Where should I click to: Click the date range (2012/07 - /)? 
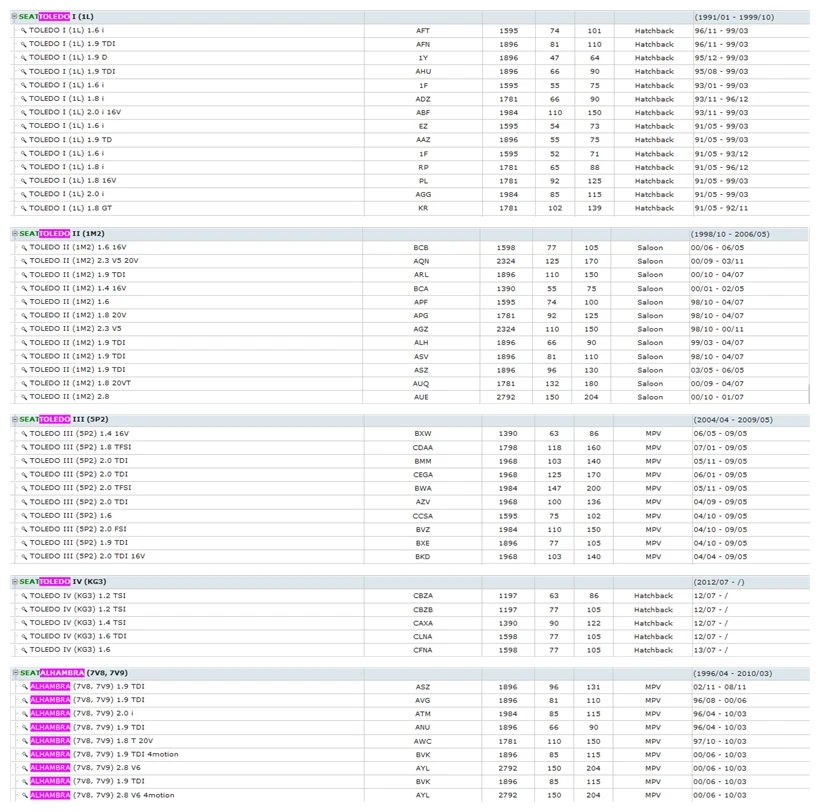(719, 582)
